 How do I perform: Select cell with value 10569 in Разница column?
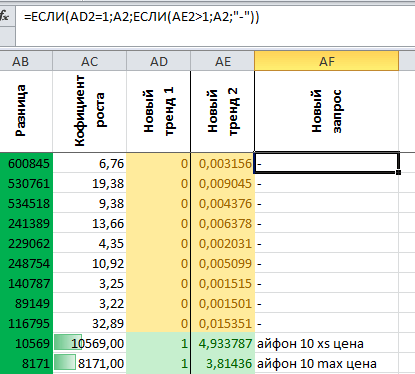click(26, 343)
